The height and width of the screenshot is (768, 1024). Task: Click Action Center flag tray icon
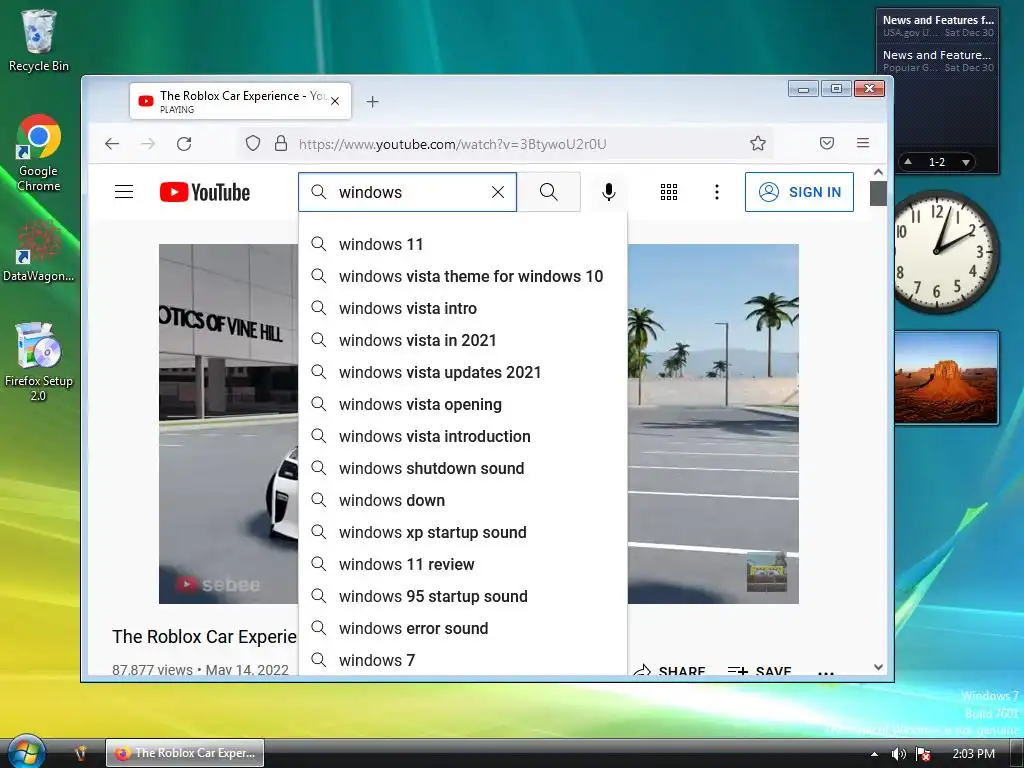click(x=923, y=754)
